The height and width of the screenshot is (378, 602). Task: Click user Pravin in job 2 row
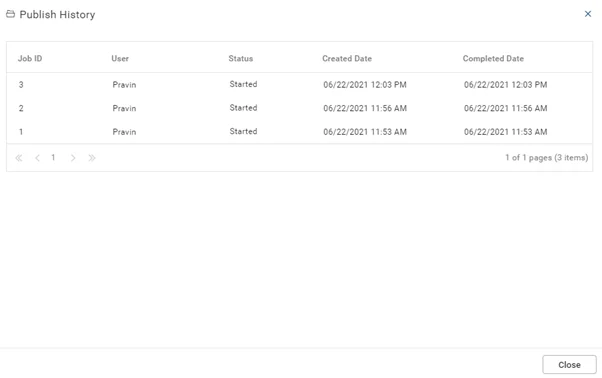pyautogui.click(x=124, y=108)
